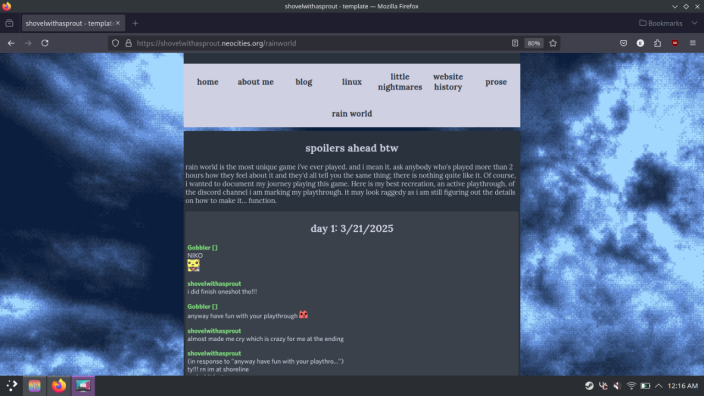Open the Firefox hamburger application menu
This screenshot has height=396, width=704.
coord(692,43)
